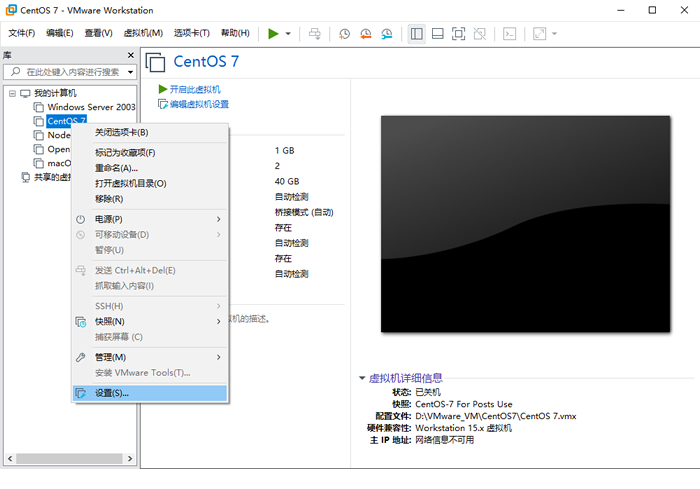This screenshot has width=700, height=489.
Task: Click the stretch guest display icon
Action: [539, 33]
